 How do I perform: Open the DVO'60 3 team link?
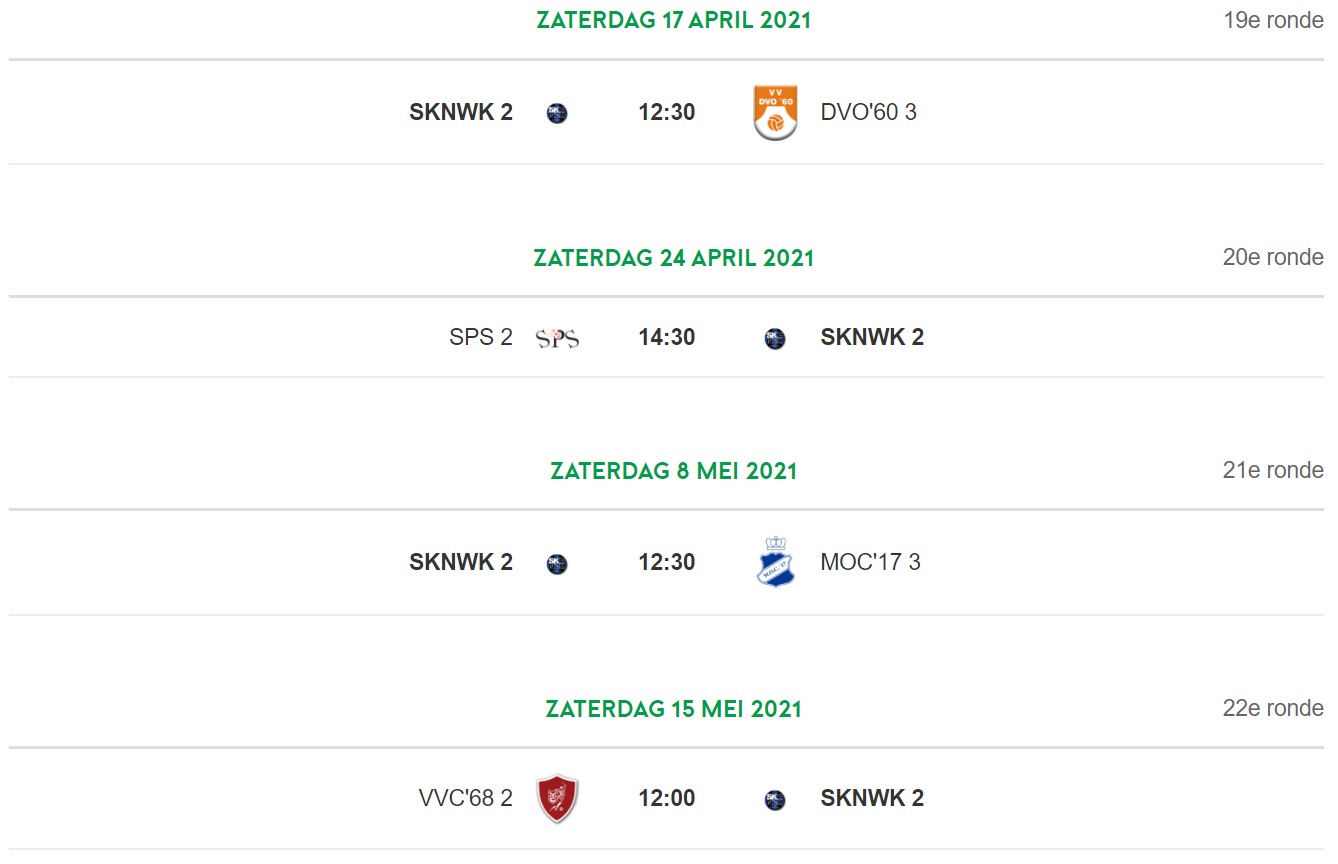coord(868,112)
